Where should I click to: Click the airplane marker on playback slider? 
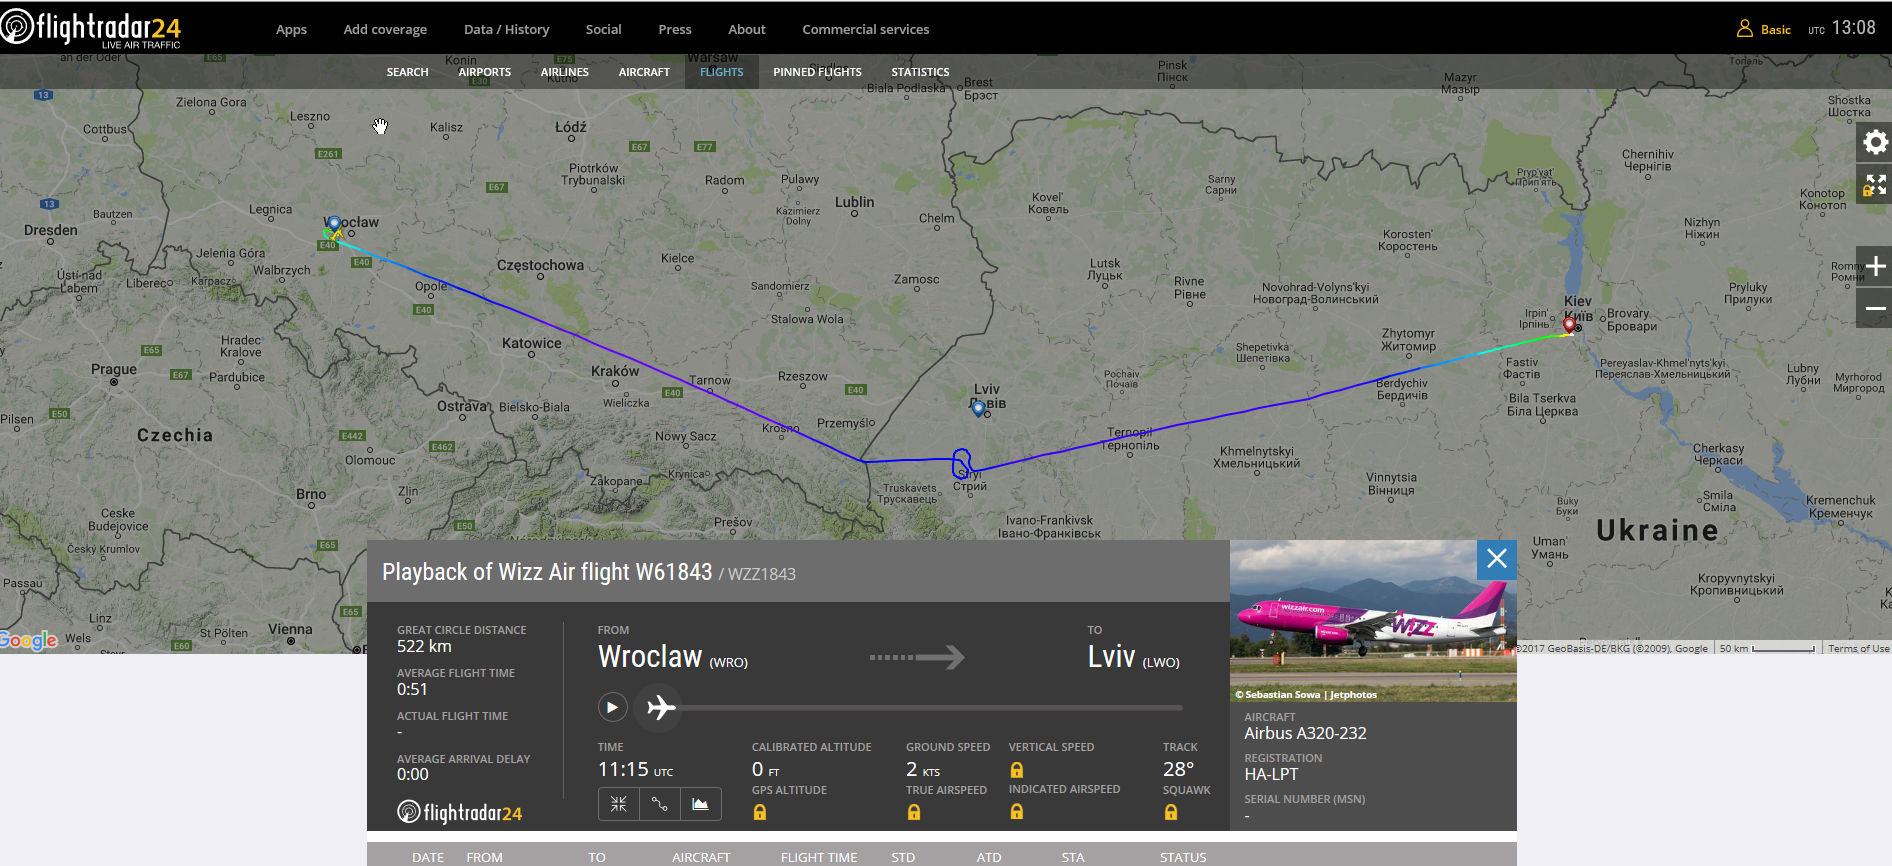pos(660,708)
